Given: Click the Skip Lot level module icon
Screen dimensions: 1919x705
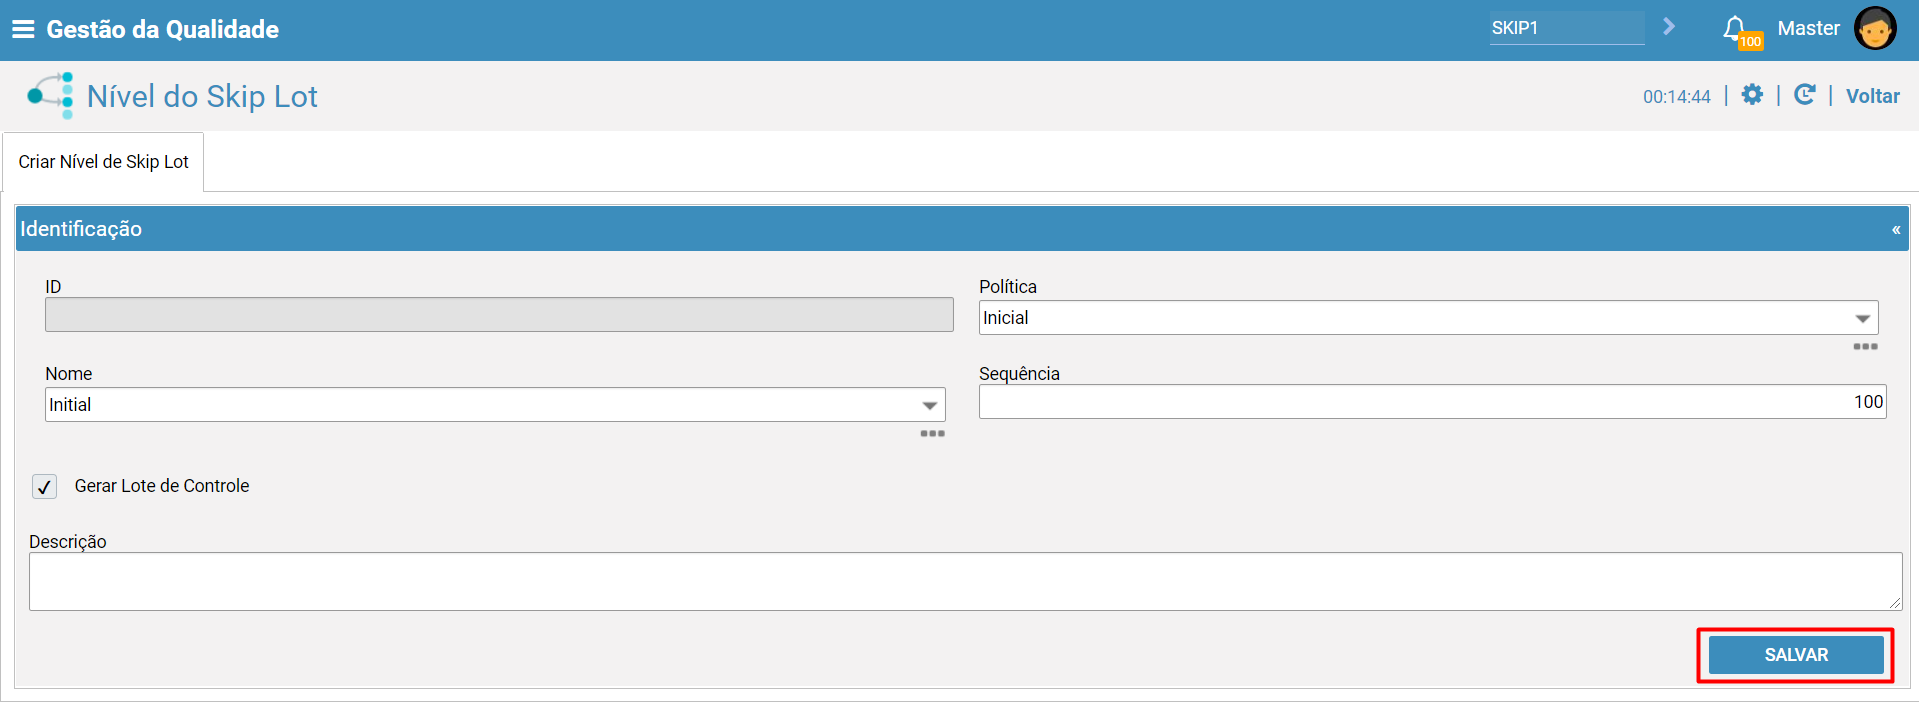Looking at the screenshot, I should 51,96.
